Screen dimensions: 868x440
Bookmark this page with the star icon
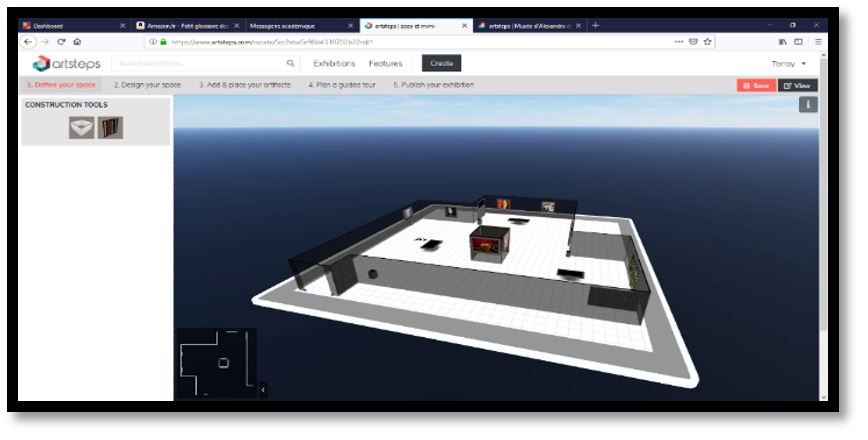tap(708, 42)
